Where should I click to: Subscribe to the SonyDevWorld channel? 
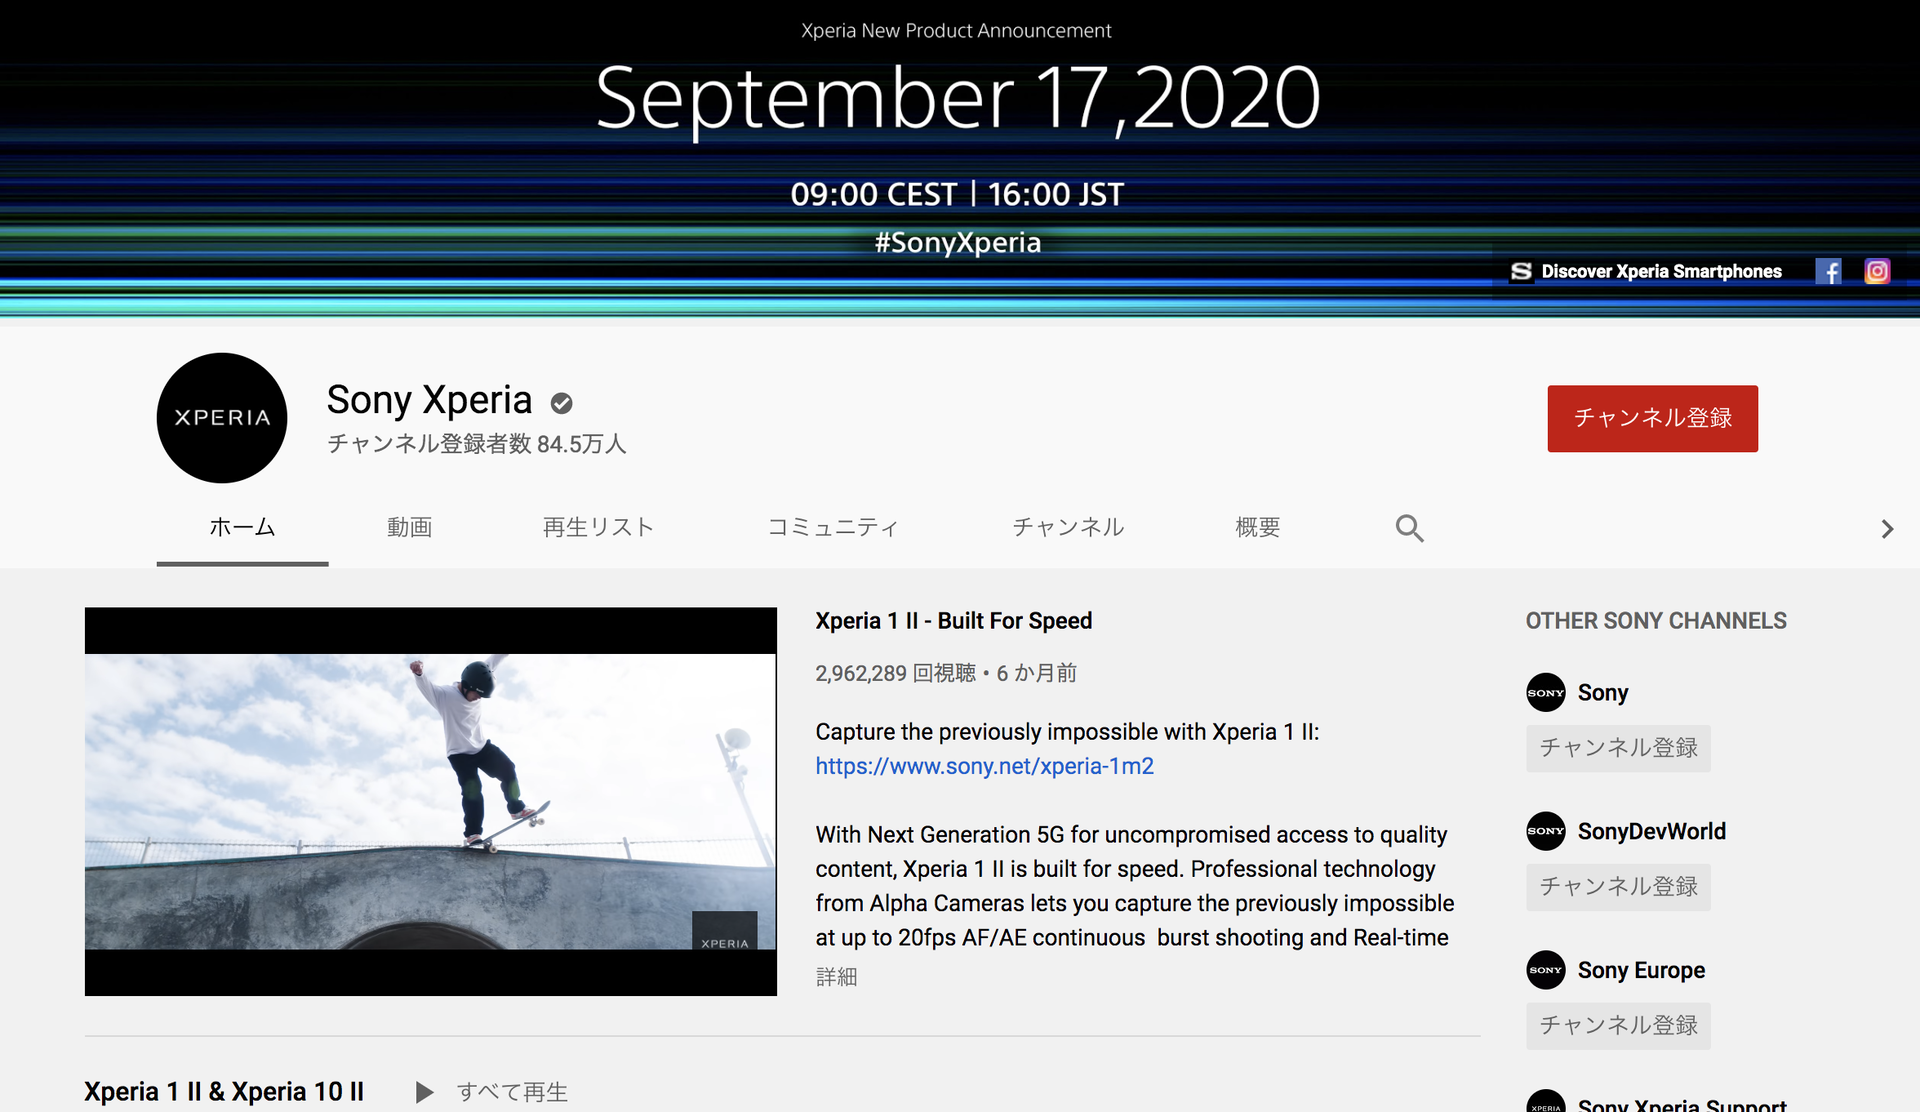[1618, 887]
